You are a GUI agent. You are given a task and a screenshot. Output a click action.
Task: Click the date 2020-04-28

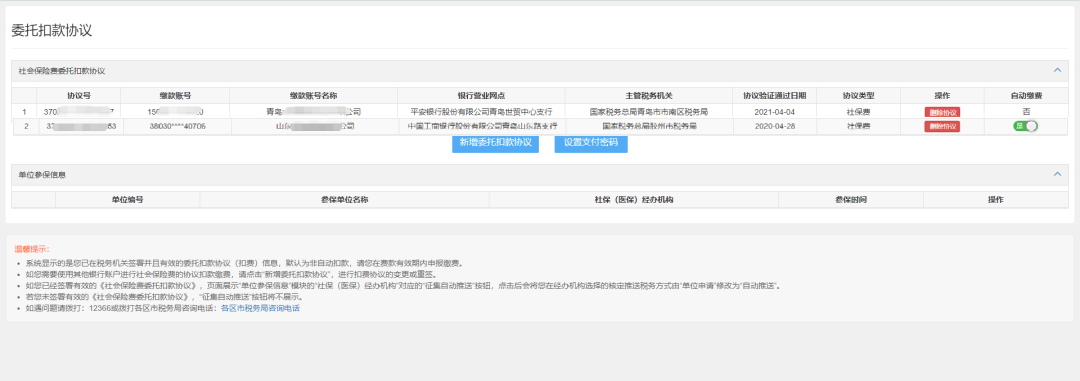click(775, 127)
